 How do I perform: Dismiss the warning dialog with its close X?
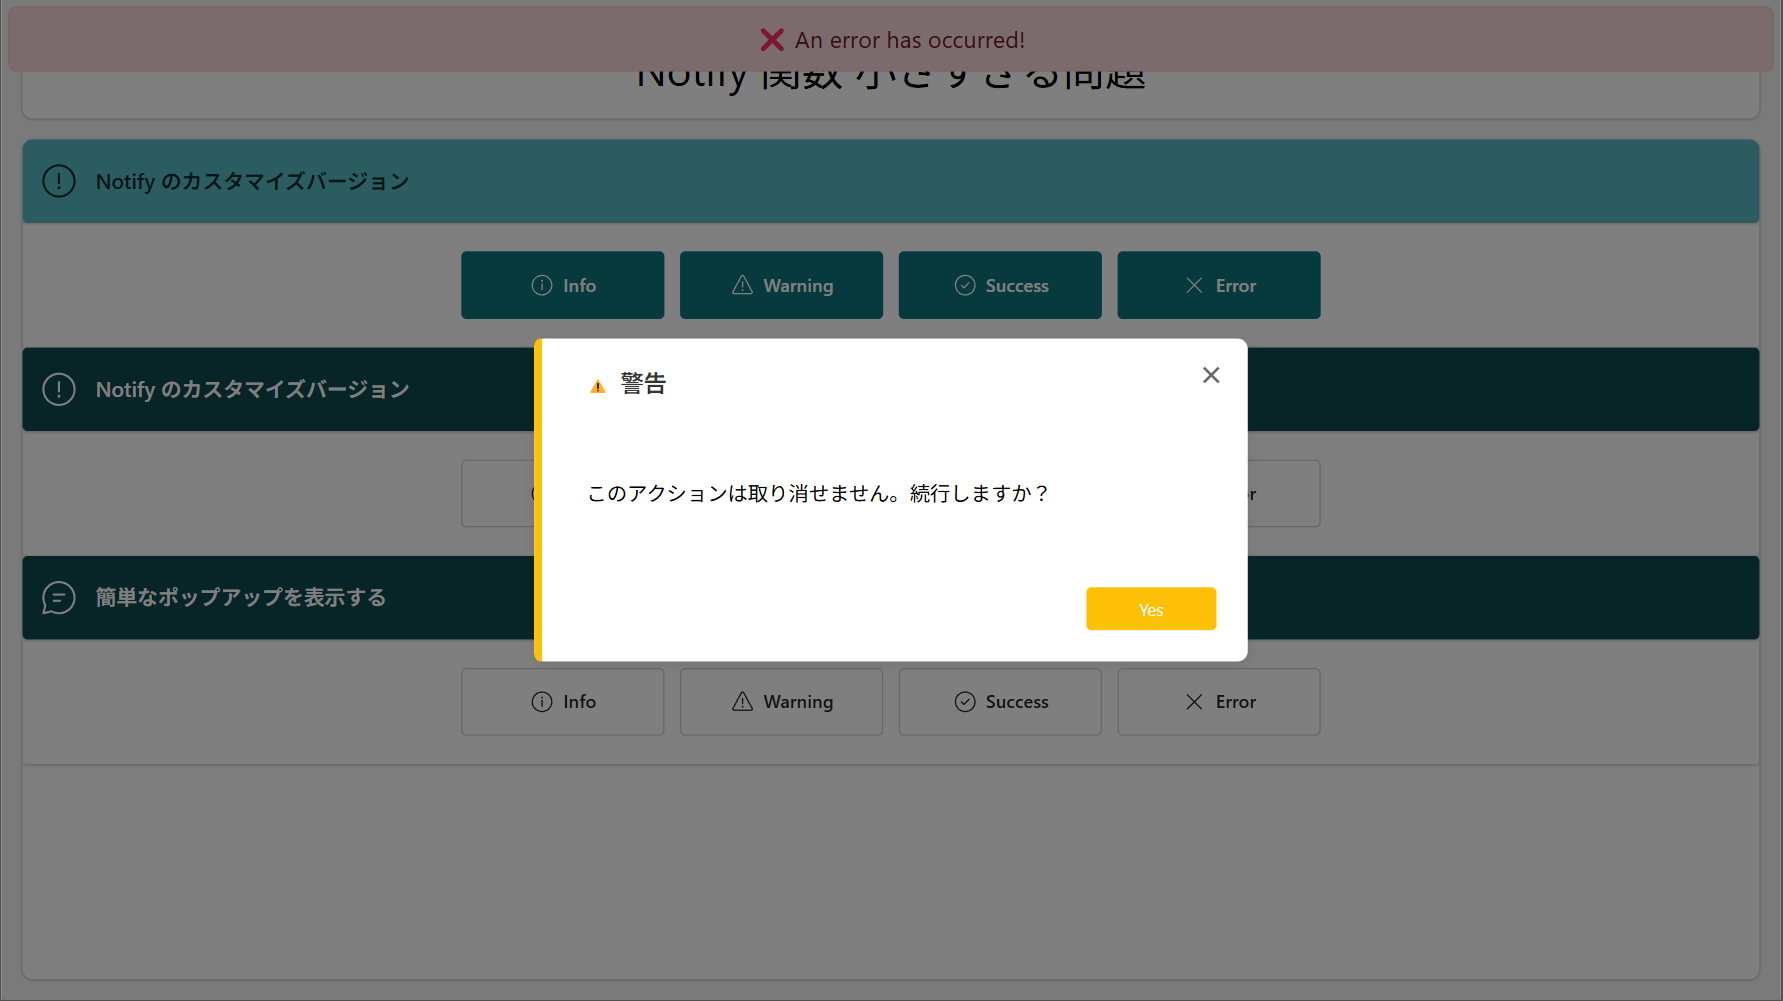pyautogui.click(x=1211, y=375)
